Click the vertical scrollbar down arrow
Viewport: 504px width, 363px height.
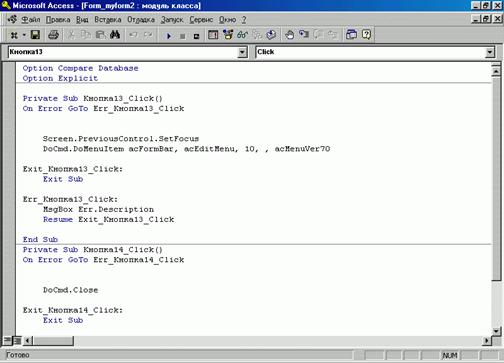[x=496, y=331]
